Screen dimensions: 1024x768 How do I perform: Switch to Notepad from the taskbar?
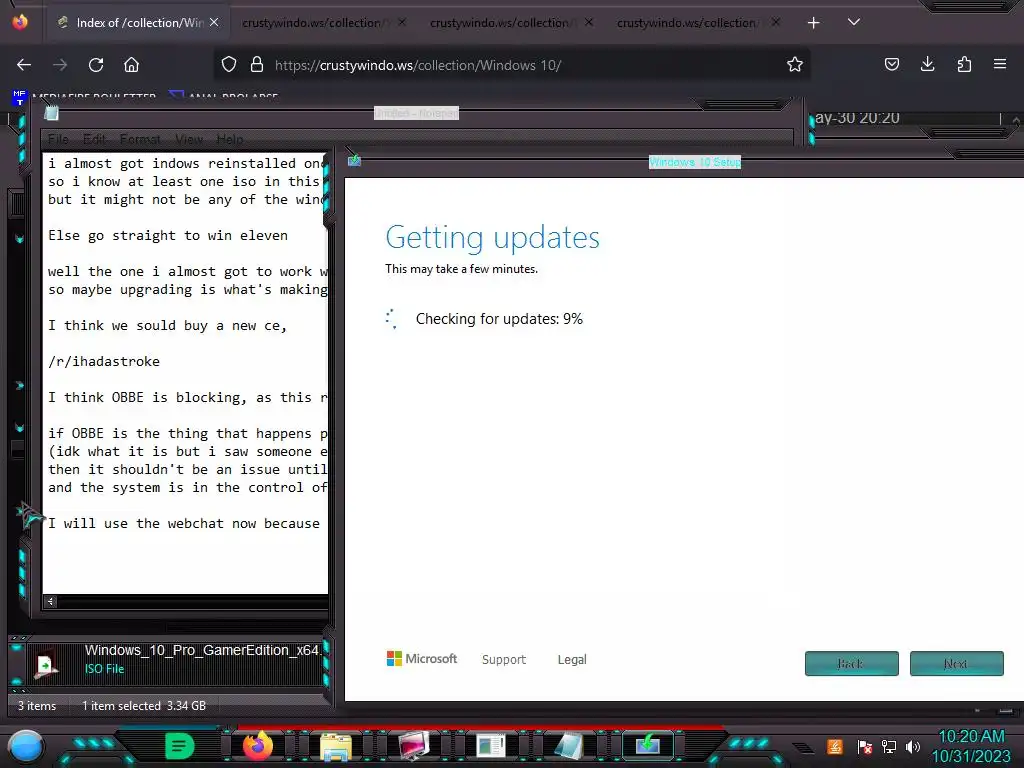568,746
